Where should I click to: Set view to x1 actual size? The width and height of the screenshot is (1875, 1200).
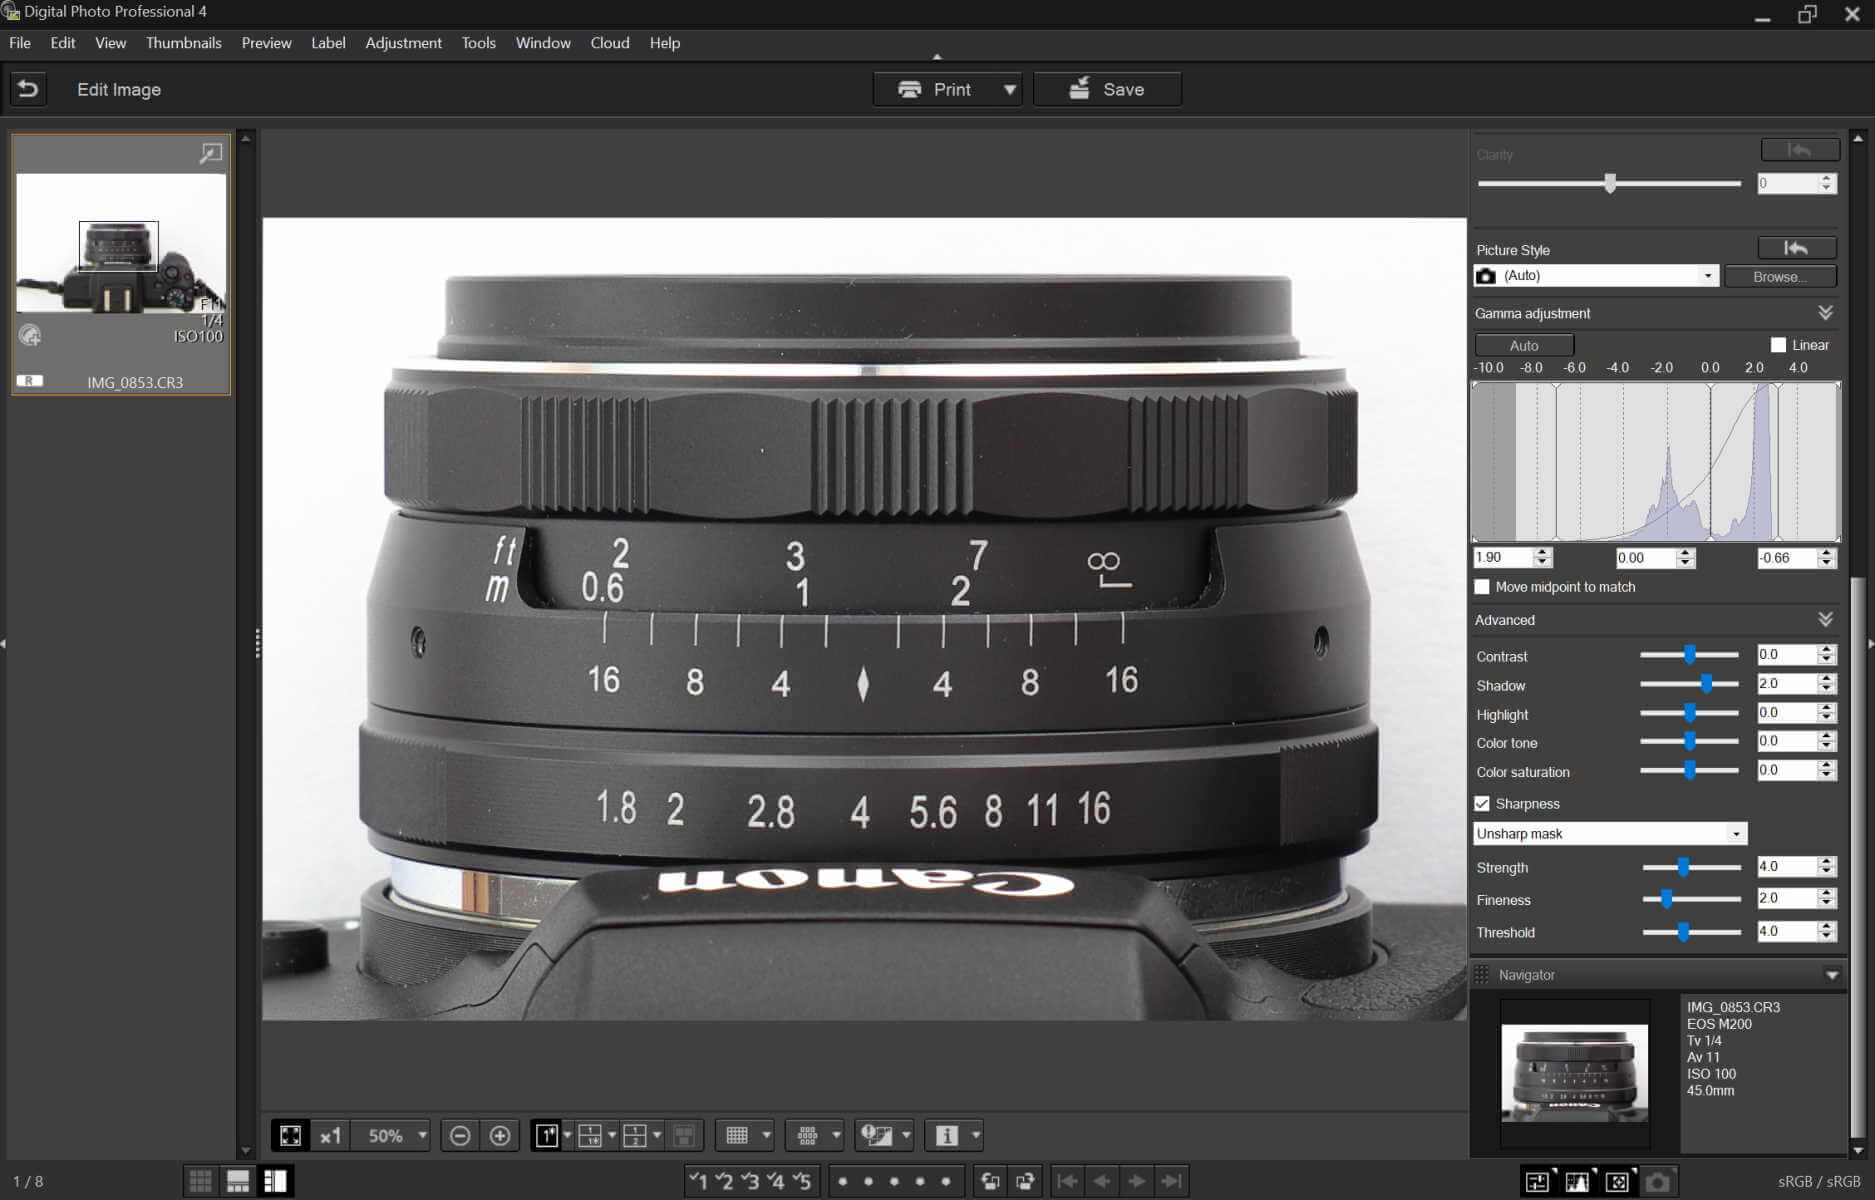[x=330, y=1135]
